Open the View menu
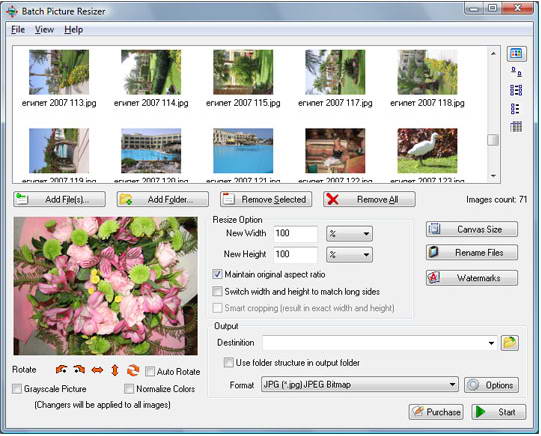This screenshot has width=541, height=436. coord(44,30)
